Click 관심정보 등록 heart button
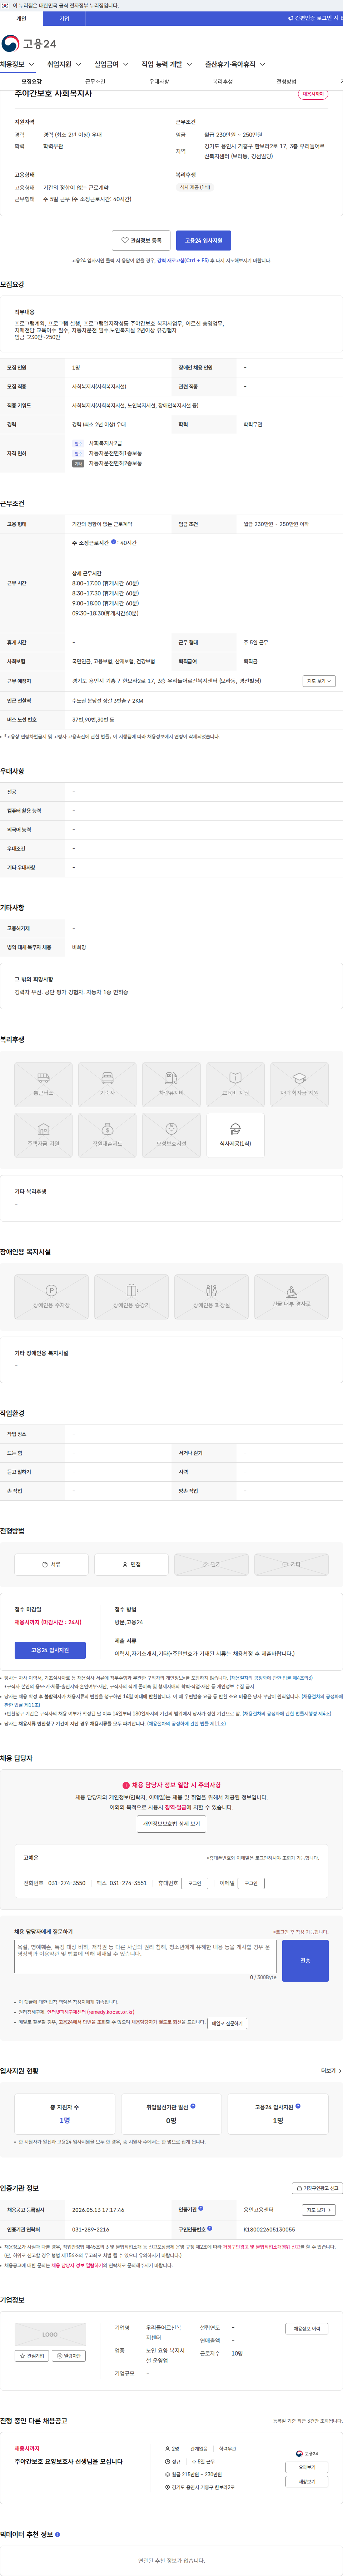The width and height of the screenshot is (343, 2576). (x=141, y=240)
